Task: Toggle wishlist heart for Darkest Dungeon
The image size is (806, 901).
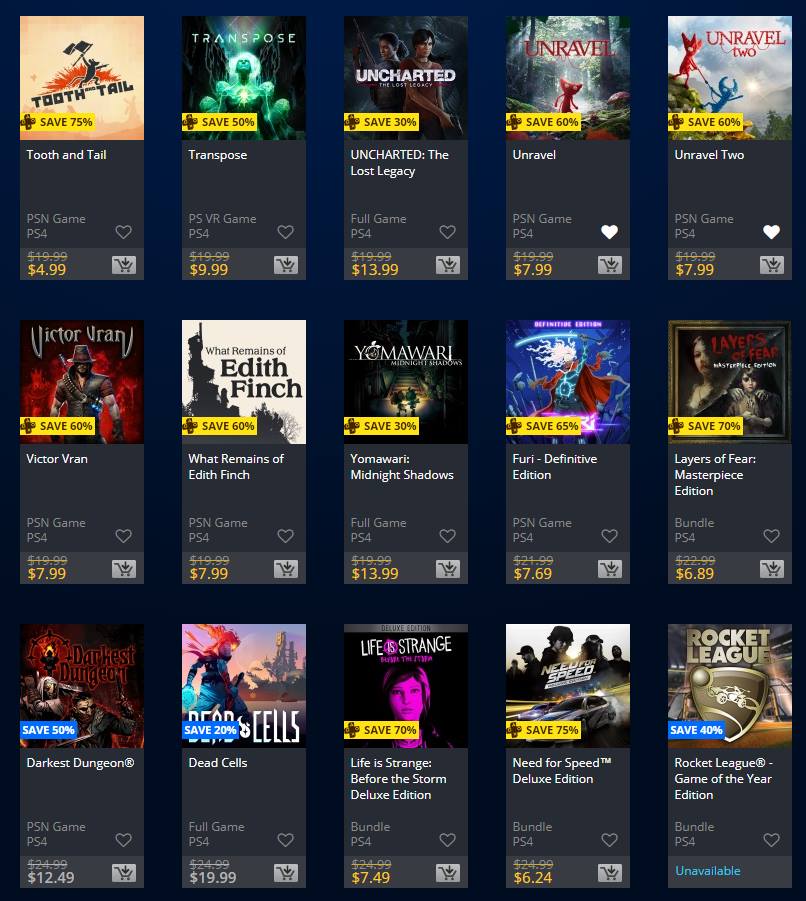Action: tap(124, 840)
